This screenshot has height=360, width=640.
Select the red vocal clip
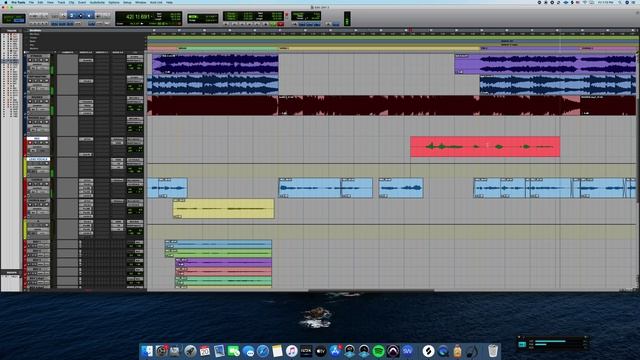click(485, 147)
